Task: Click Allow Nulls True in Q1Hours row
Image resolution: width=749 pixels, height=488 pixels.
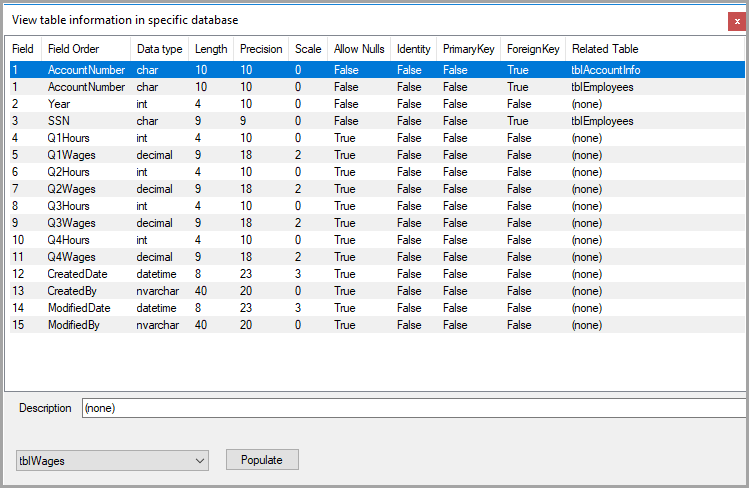Action: tap(345, 138)
